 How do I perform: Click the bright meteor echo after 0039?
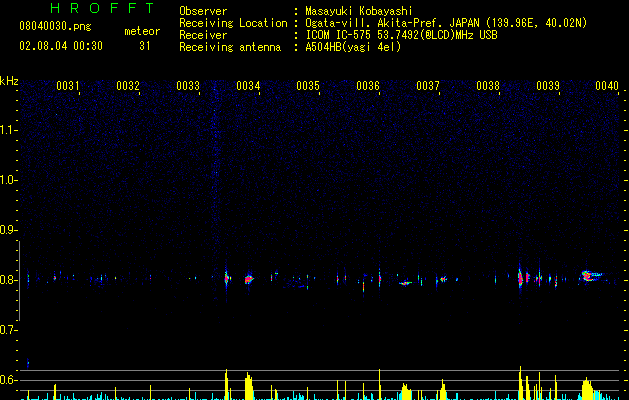590,276
